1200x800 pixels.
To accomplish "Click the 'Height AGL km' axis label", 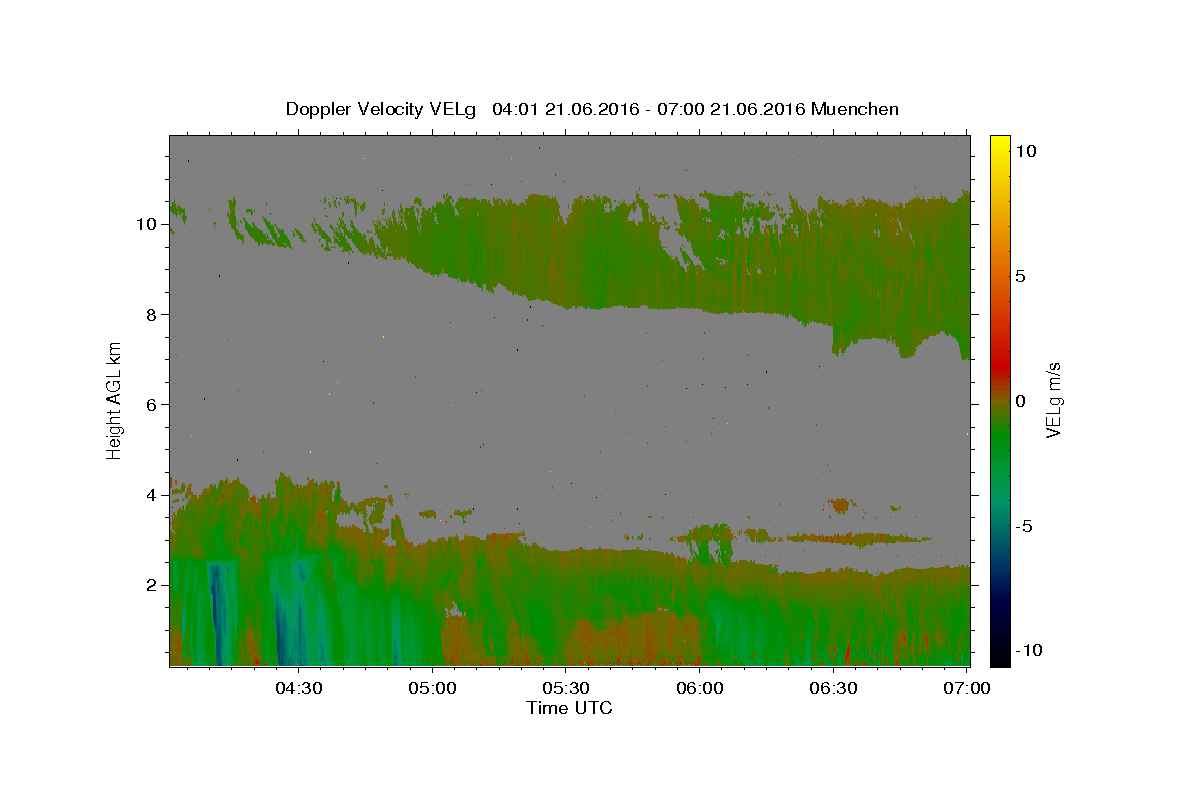I will (115, 399).
